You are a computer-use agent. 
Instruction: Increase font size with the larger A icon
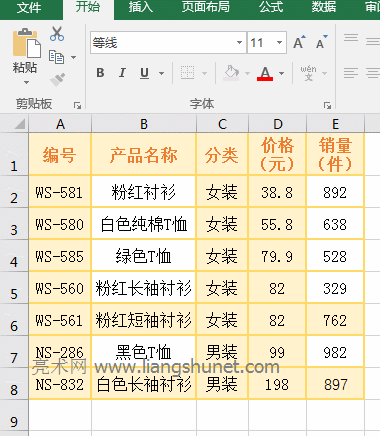click(299, 42)
